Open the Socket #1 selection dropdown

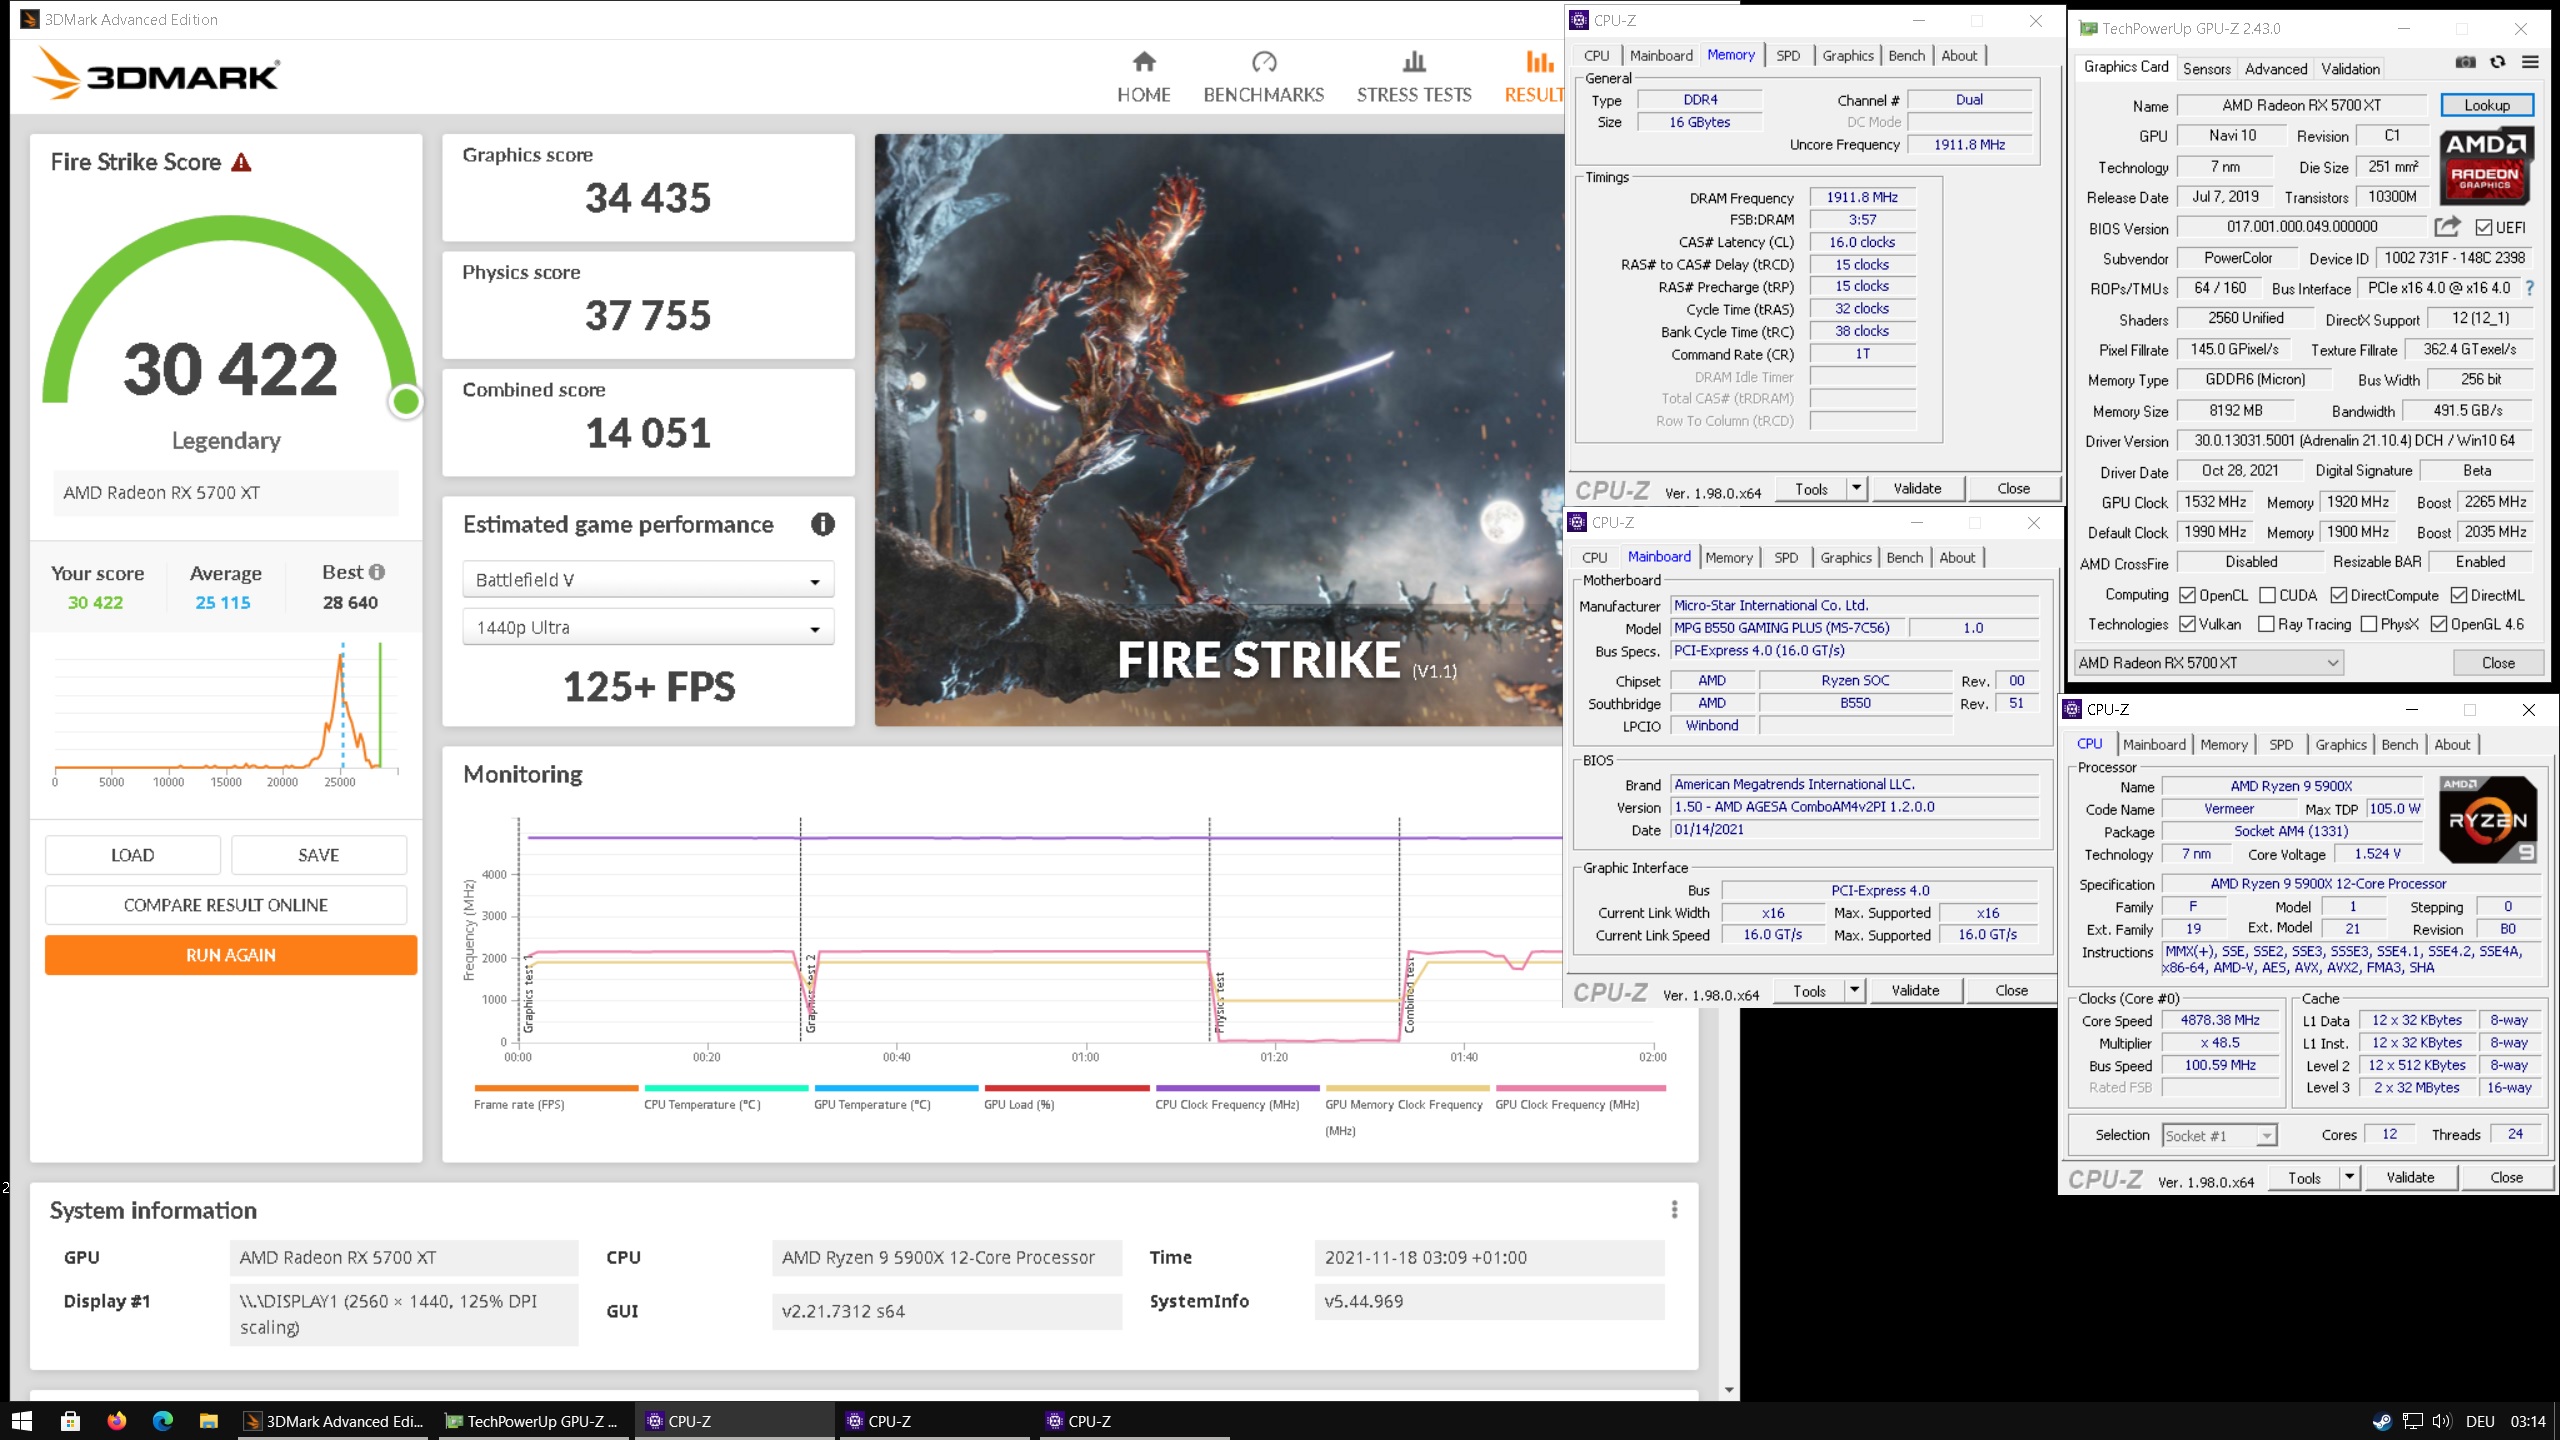coord(2219,1135)
